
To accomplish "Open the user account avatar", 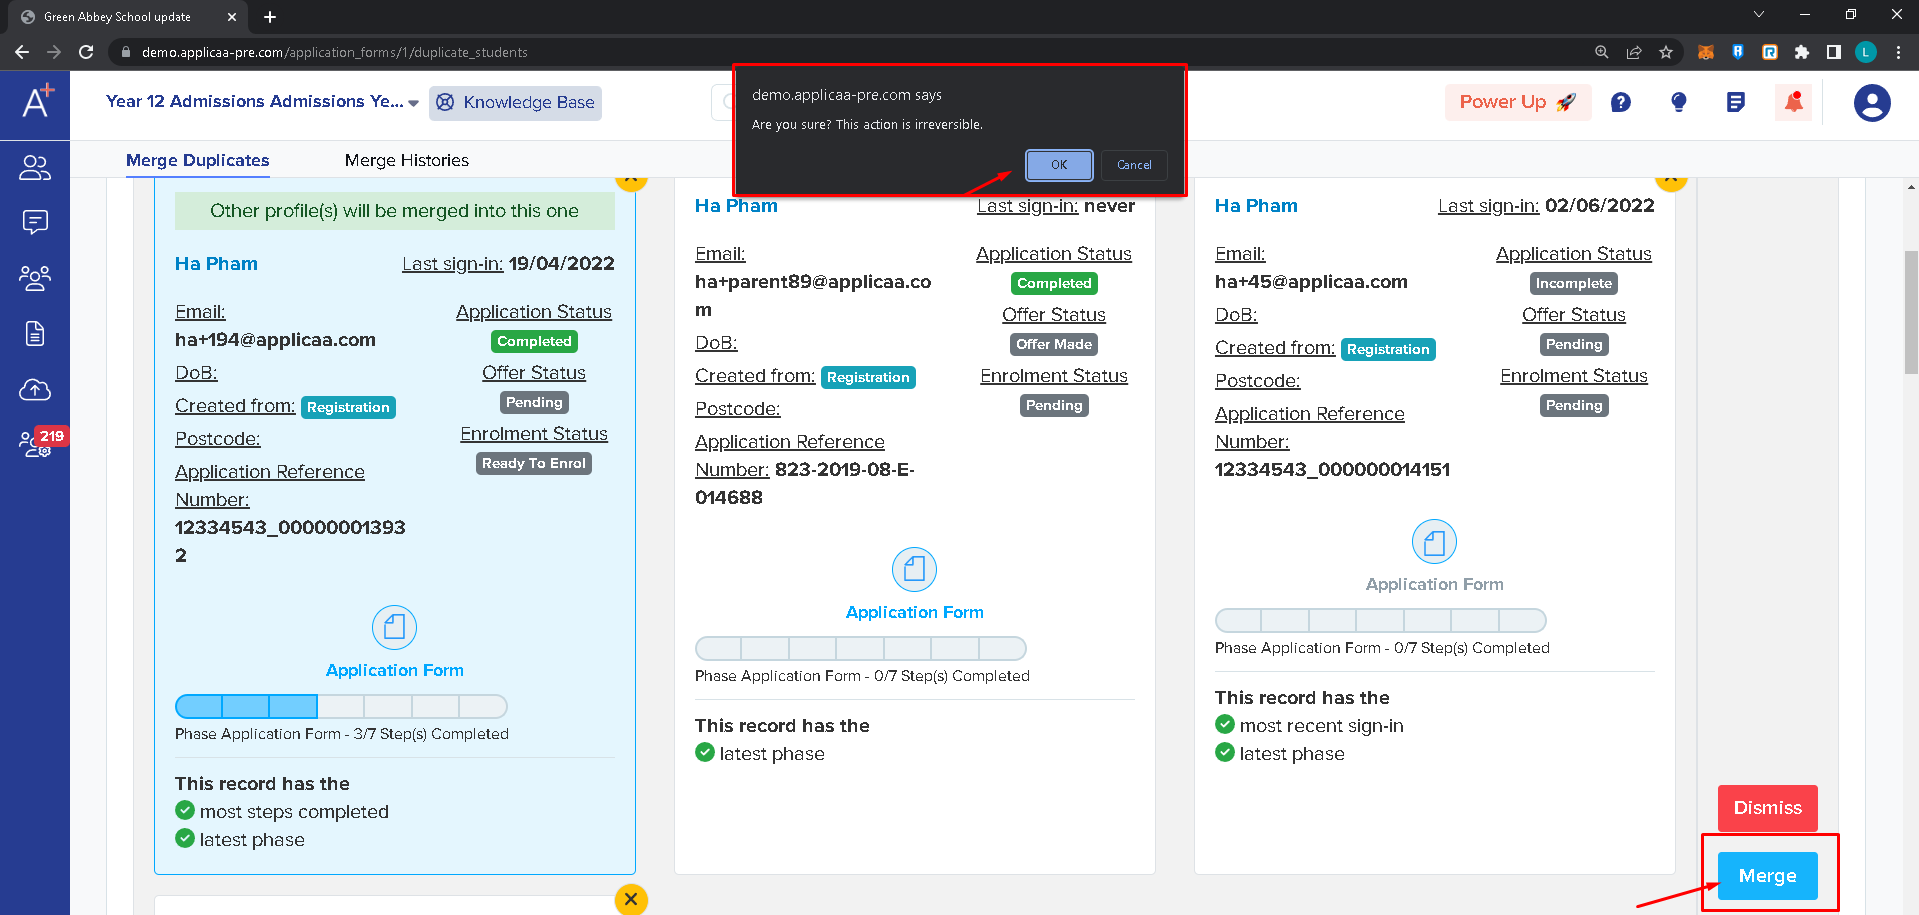I will pos(1871,102).
